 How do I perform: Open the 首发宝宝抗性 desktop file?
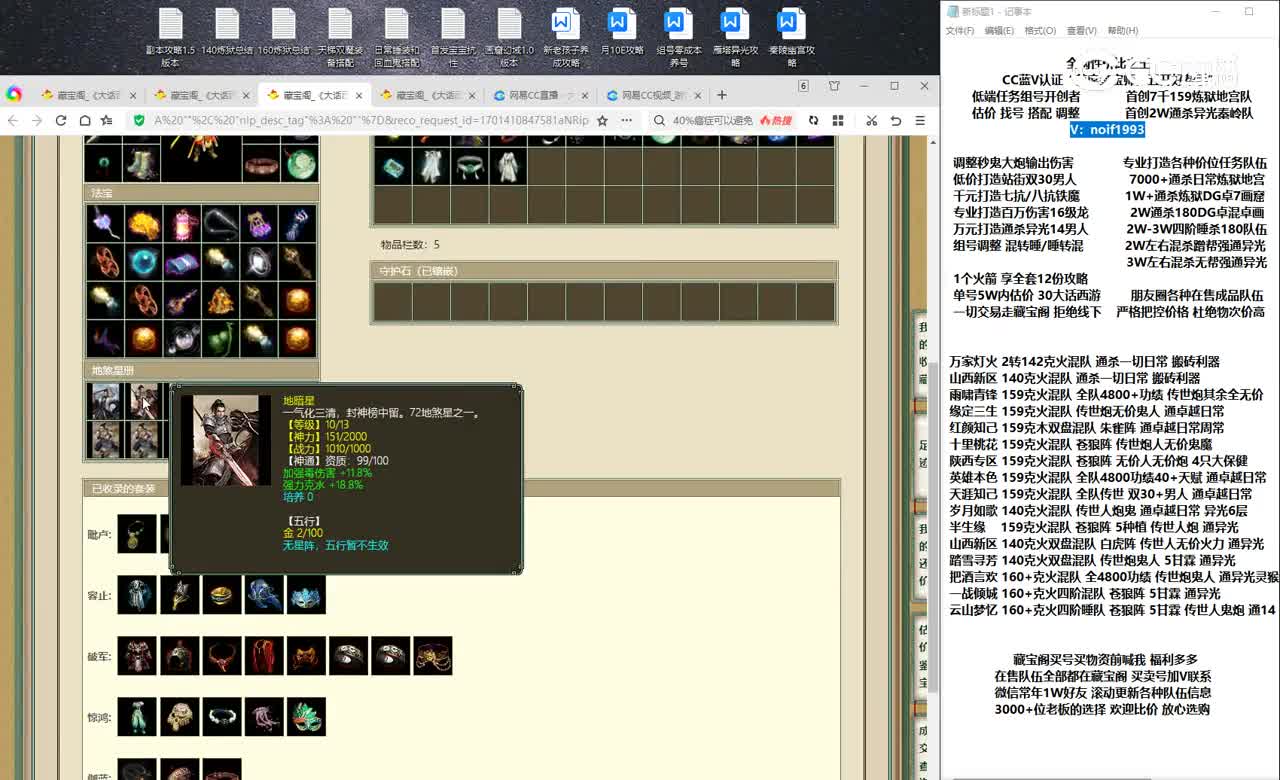[x=453, y=38]
